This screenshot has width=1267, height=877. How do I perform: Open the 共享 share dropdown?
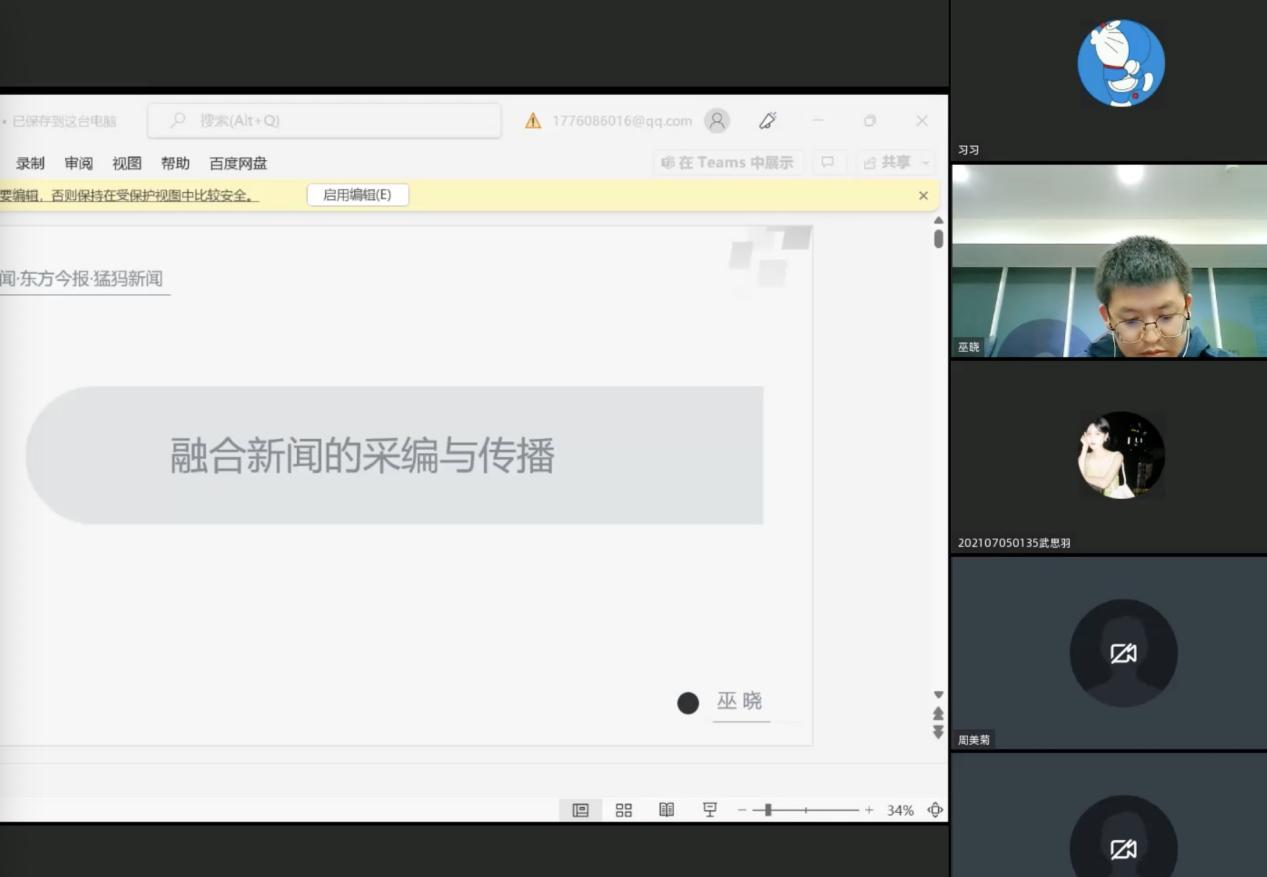point(897,162)
